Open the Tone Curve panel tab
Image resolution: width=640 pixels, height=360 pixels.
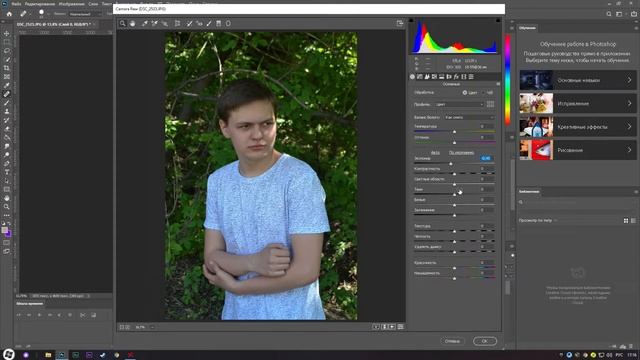tap(420, 77)
